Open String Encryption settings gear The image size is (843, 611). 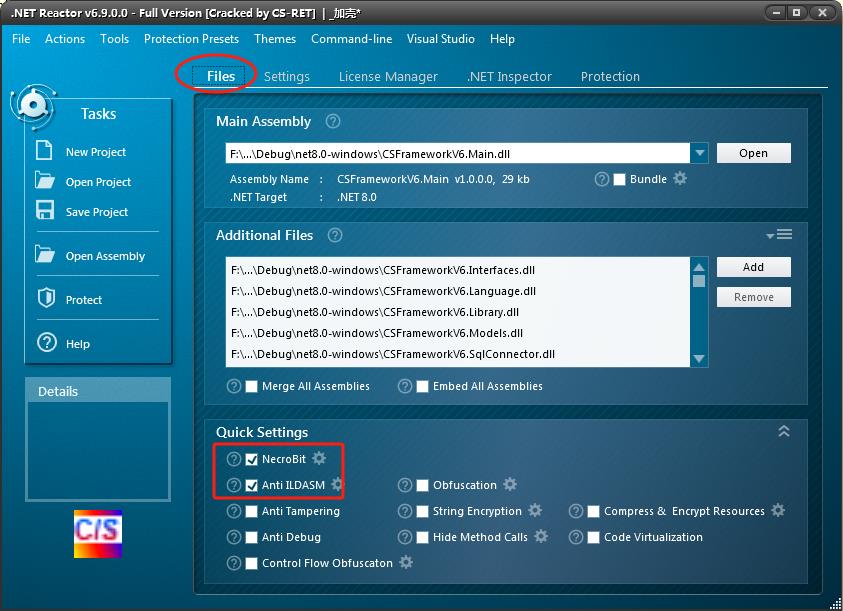tap(536, 511)
